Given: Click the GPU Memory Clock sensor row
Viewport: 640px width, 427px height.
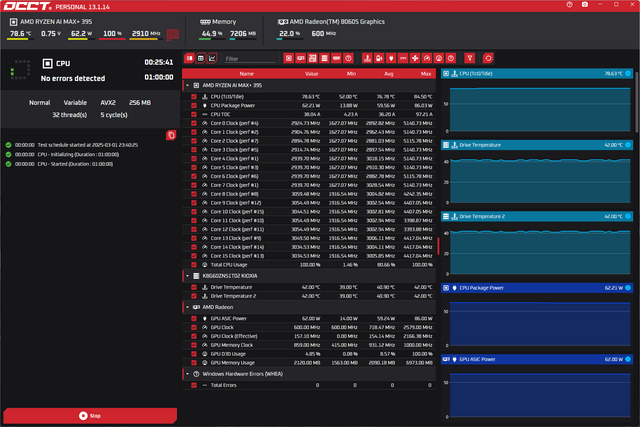Looking at the screenshot, I should [x=309, y=345].
